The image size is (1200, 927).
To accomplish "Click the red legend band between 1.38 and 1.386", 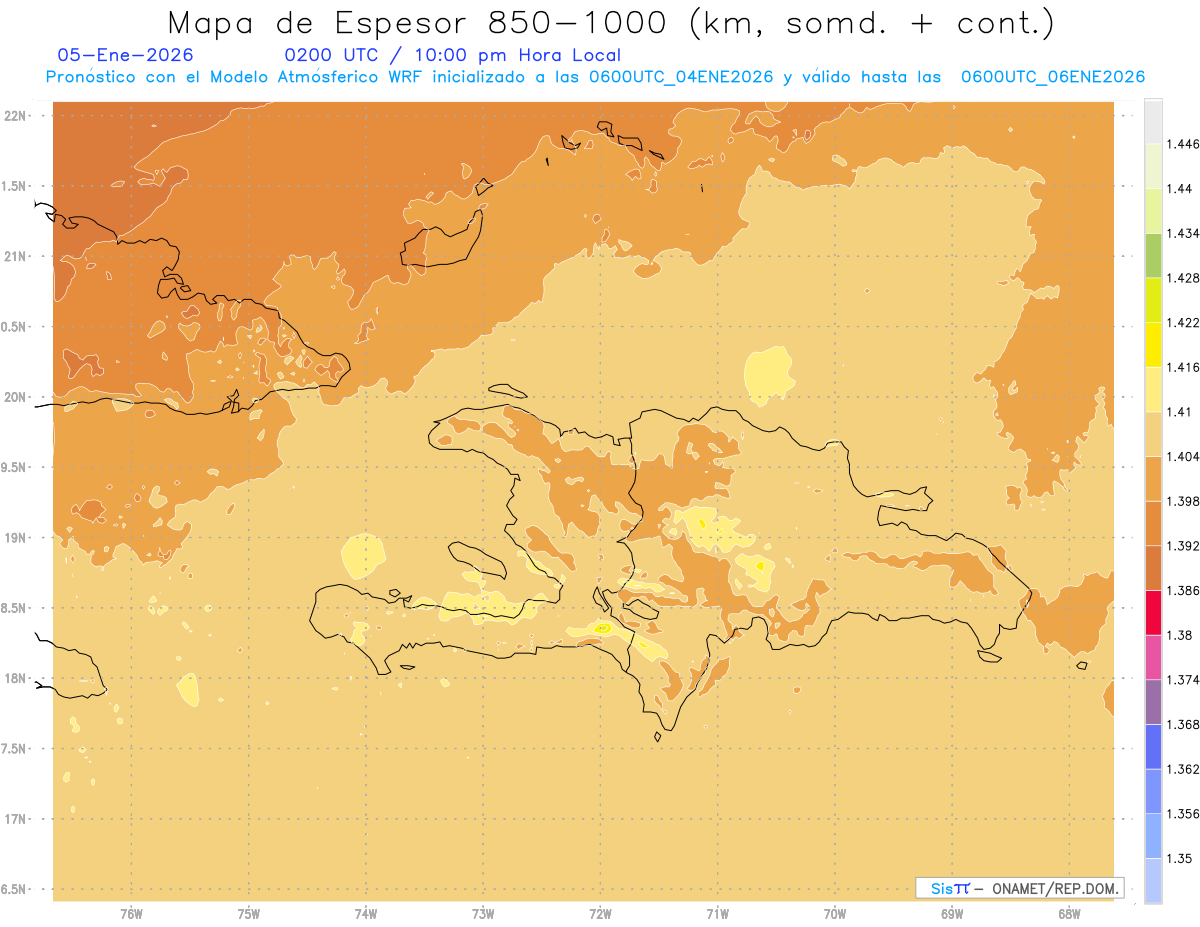I will [1153, 613].
